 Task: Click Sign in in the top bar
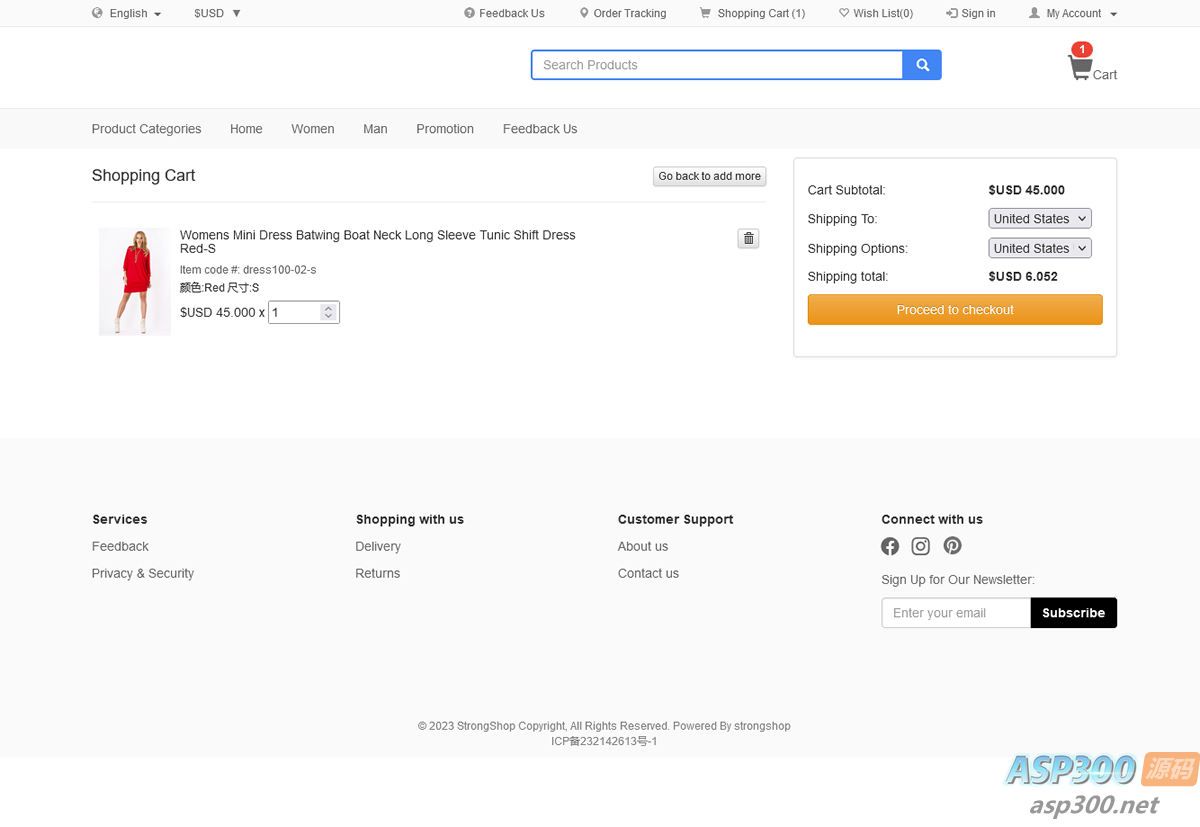[x=971, y=13]
